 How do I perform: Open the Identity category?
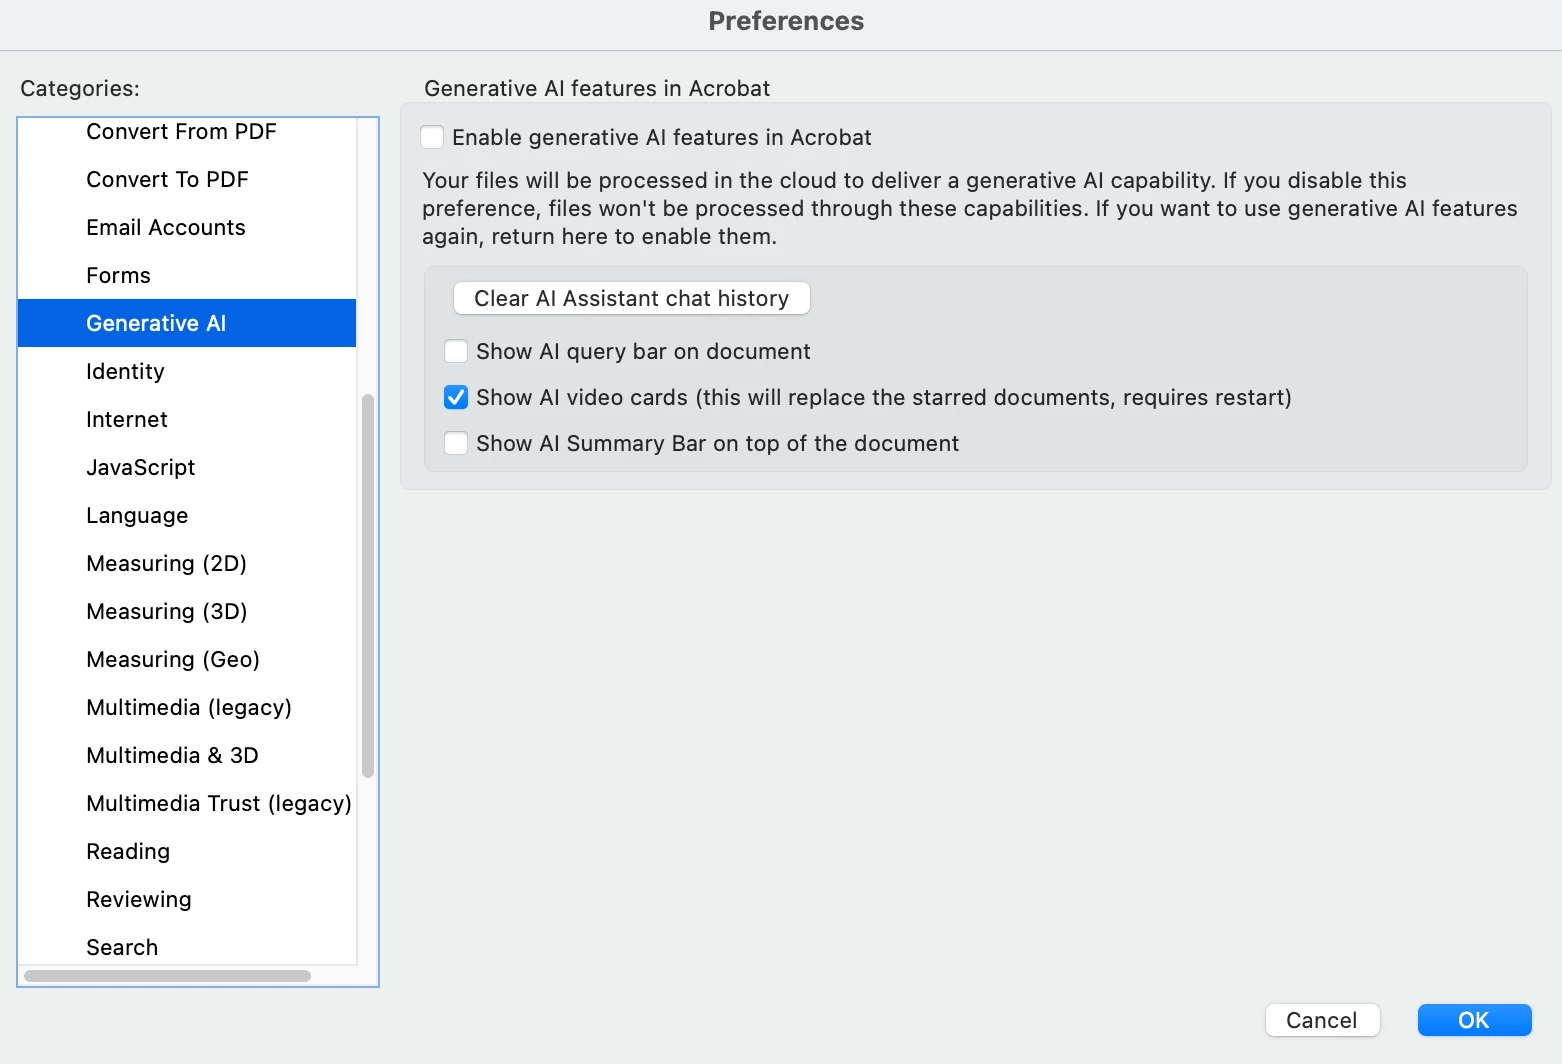[x=187, y=371]
